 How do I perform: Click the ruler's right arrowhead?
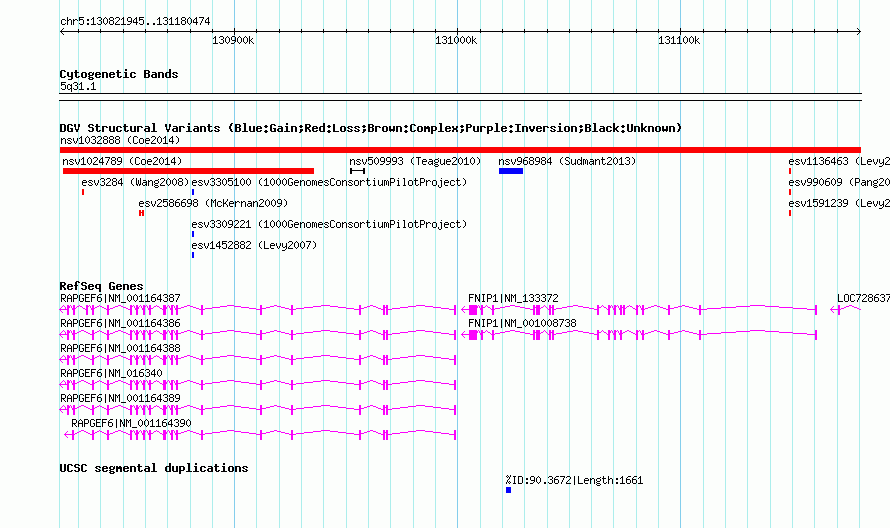(x=858, y=32)
